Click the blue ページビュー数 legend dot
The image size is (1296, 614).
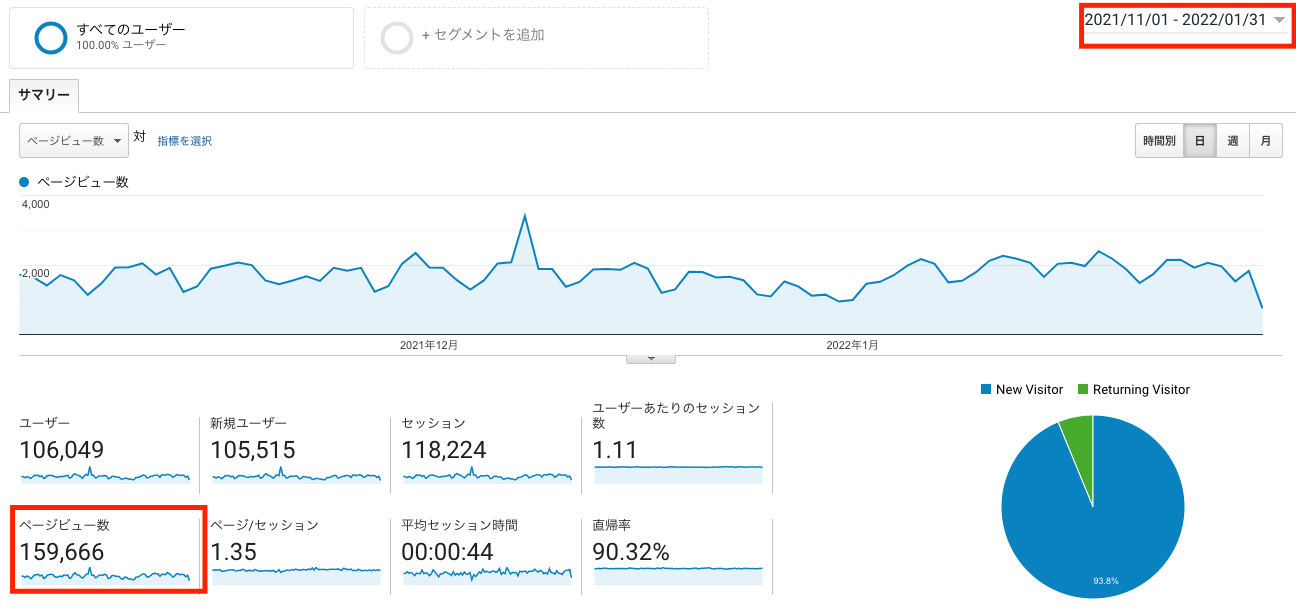click(25, 182)
